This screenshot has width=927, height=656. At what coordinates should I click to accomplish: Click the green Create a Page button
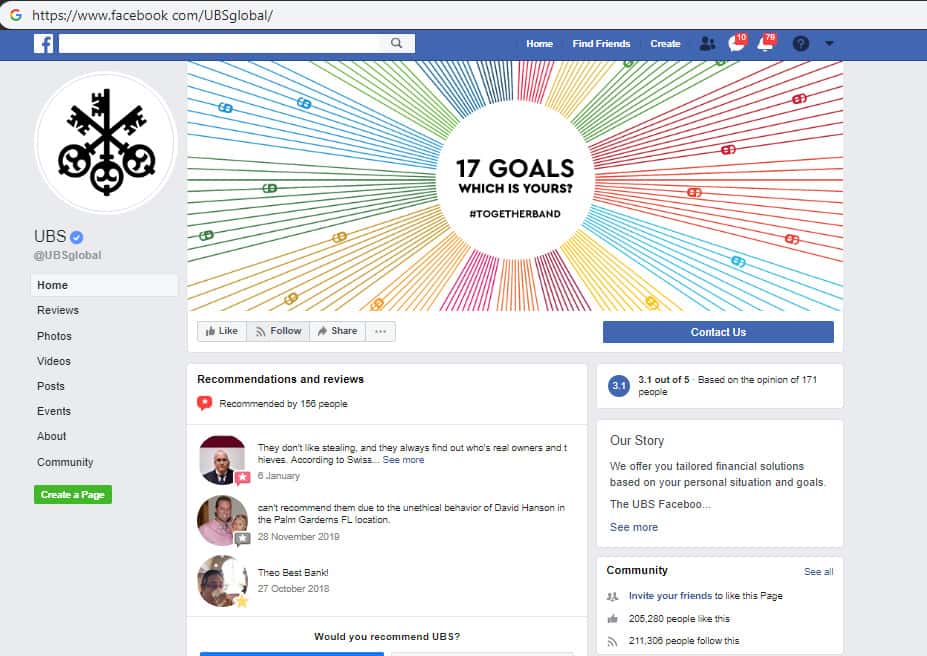click(x=73, y=495)
